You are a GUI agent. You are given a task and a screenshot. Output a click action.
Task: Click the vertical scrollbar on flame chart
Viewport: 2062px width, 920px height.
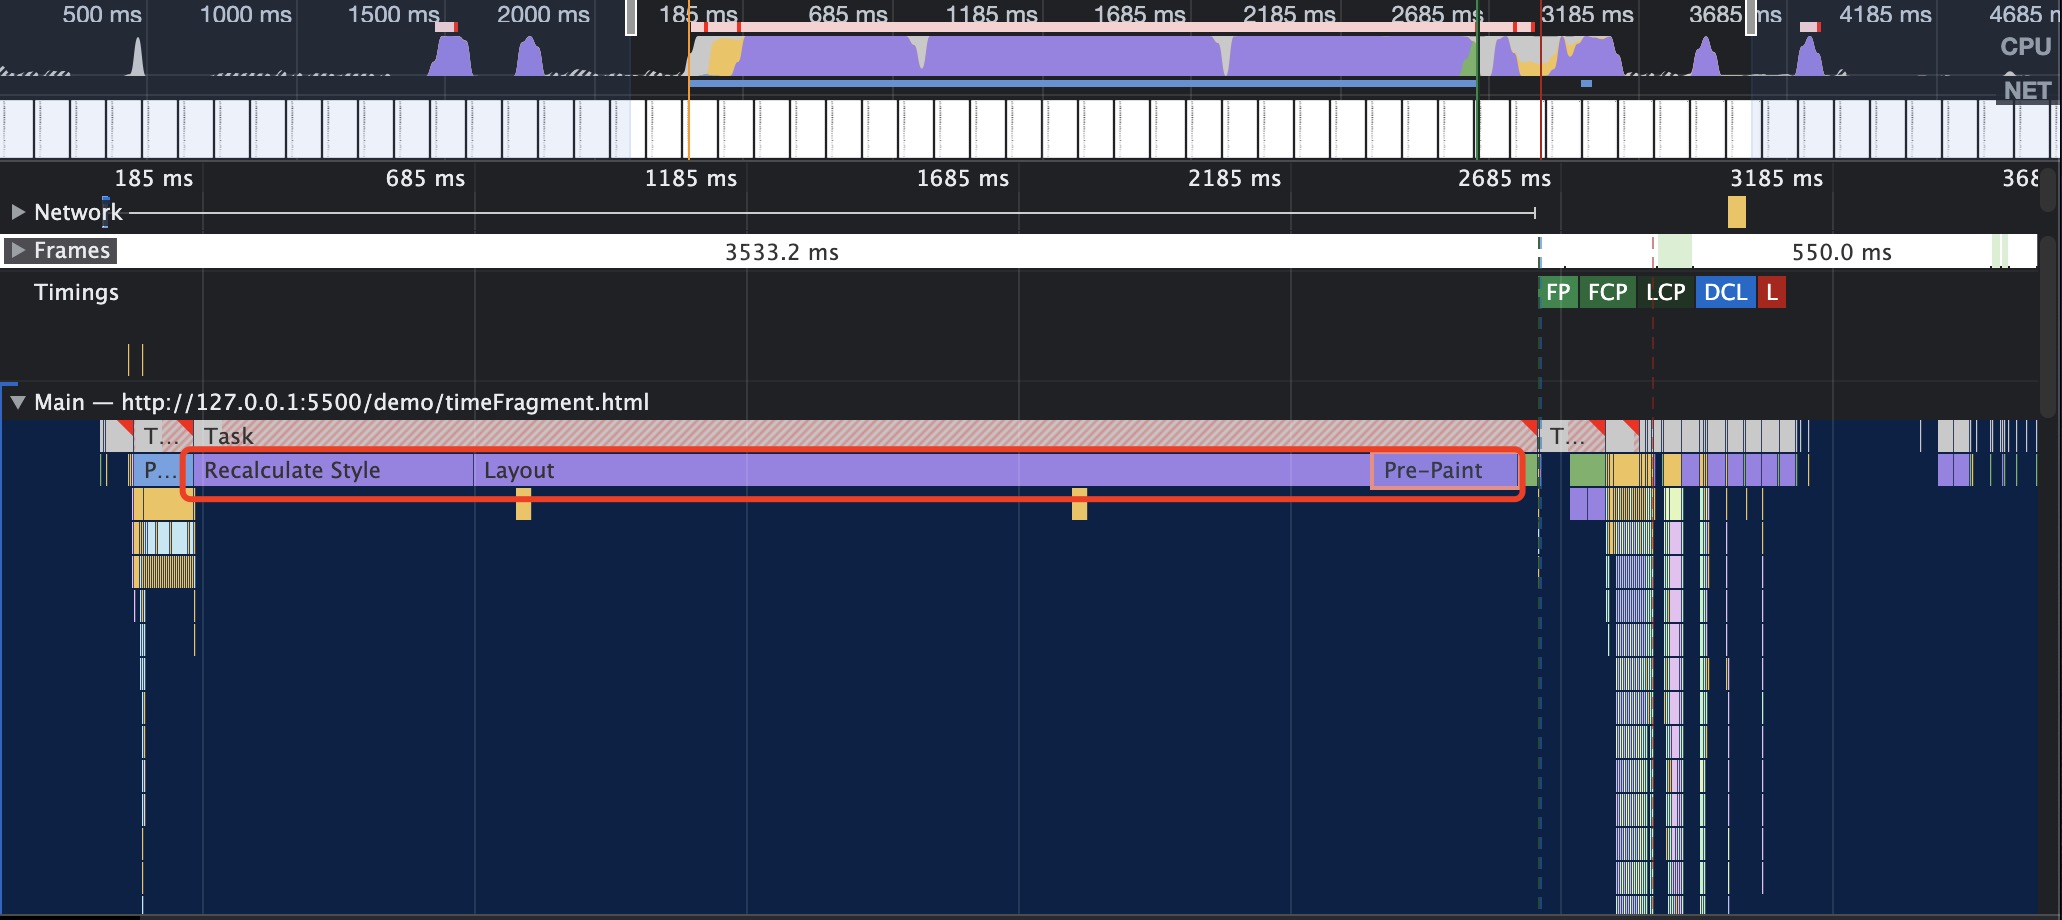pyautogui.click(x=2048, y=326)
